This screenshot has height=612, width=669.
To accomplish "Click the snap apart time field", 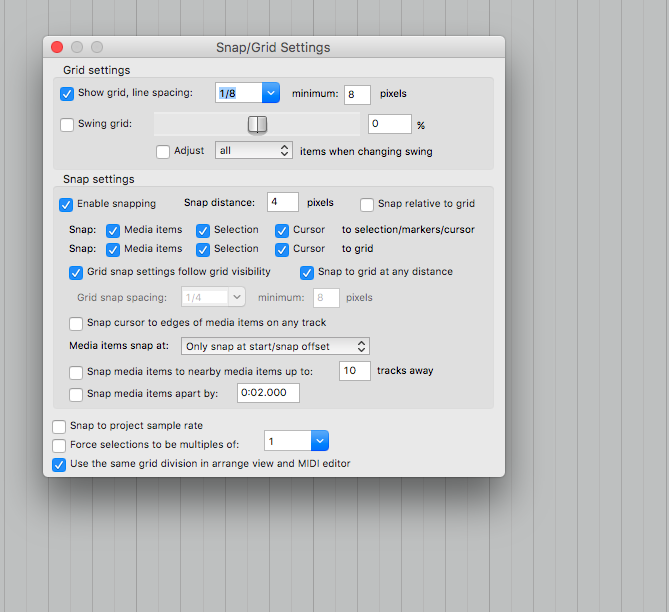I will click(x=268, y=393).
